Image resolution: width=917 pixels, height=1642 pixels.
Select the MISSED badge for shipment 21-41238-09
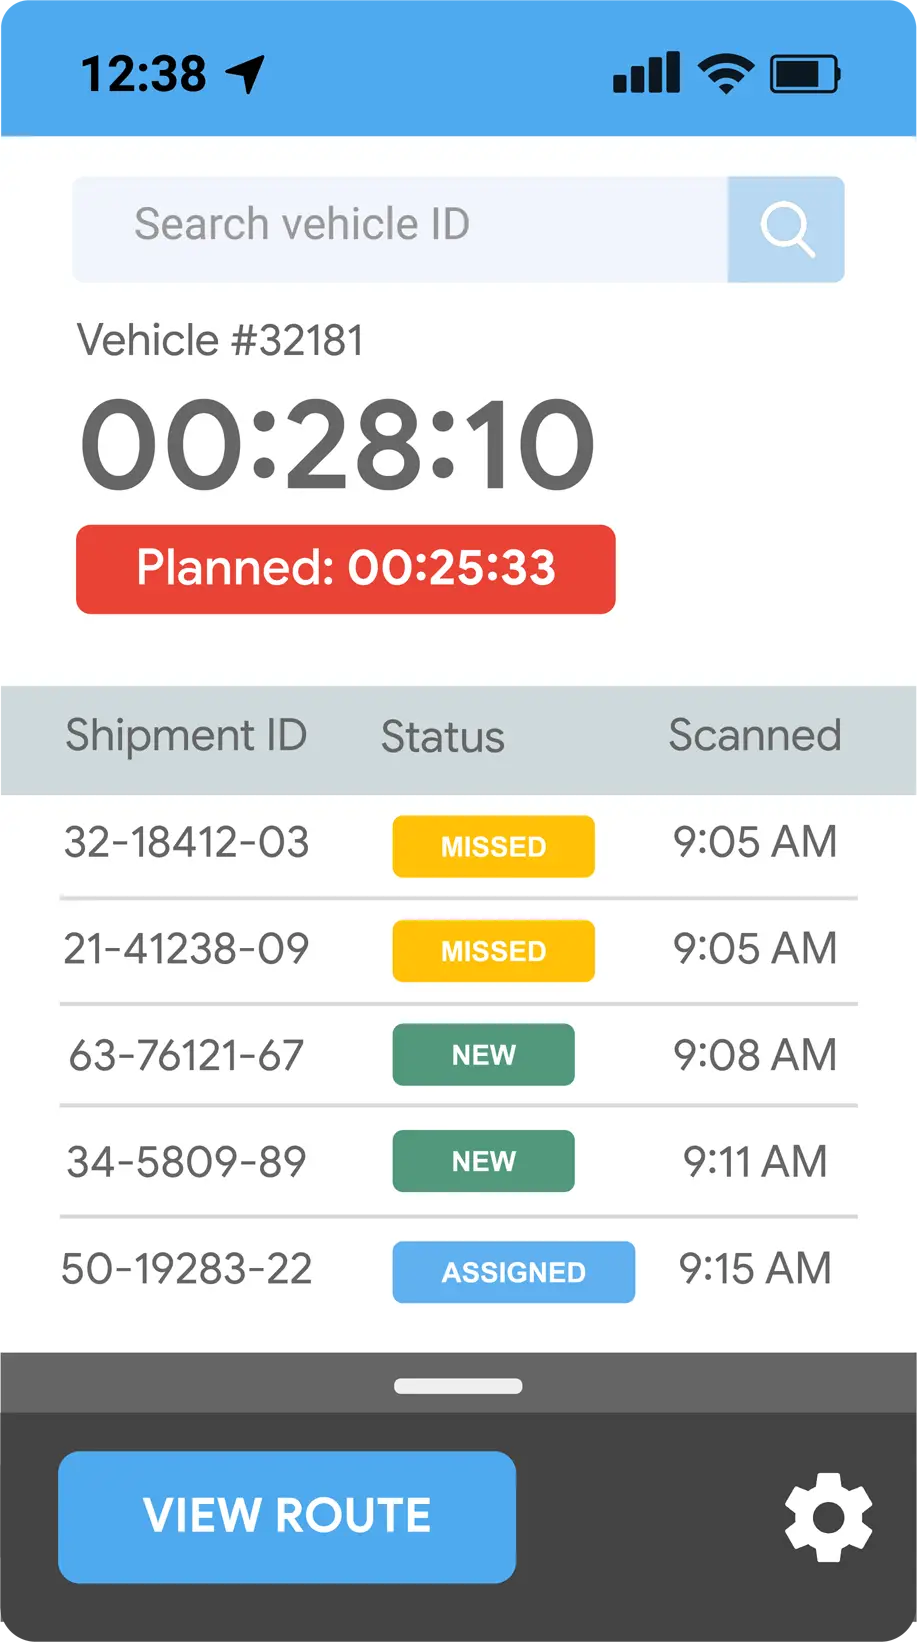(493, 950)
